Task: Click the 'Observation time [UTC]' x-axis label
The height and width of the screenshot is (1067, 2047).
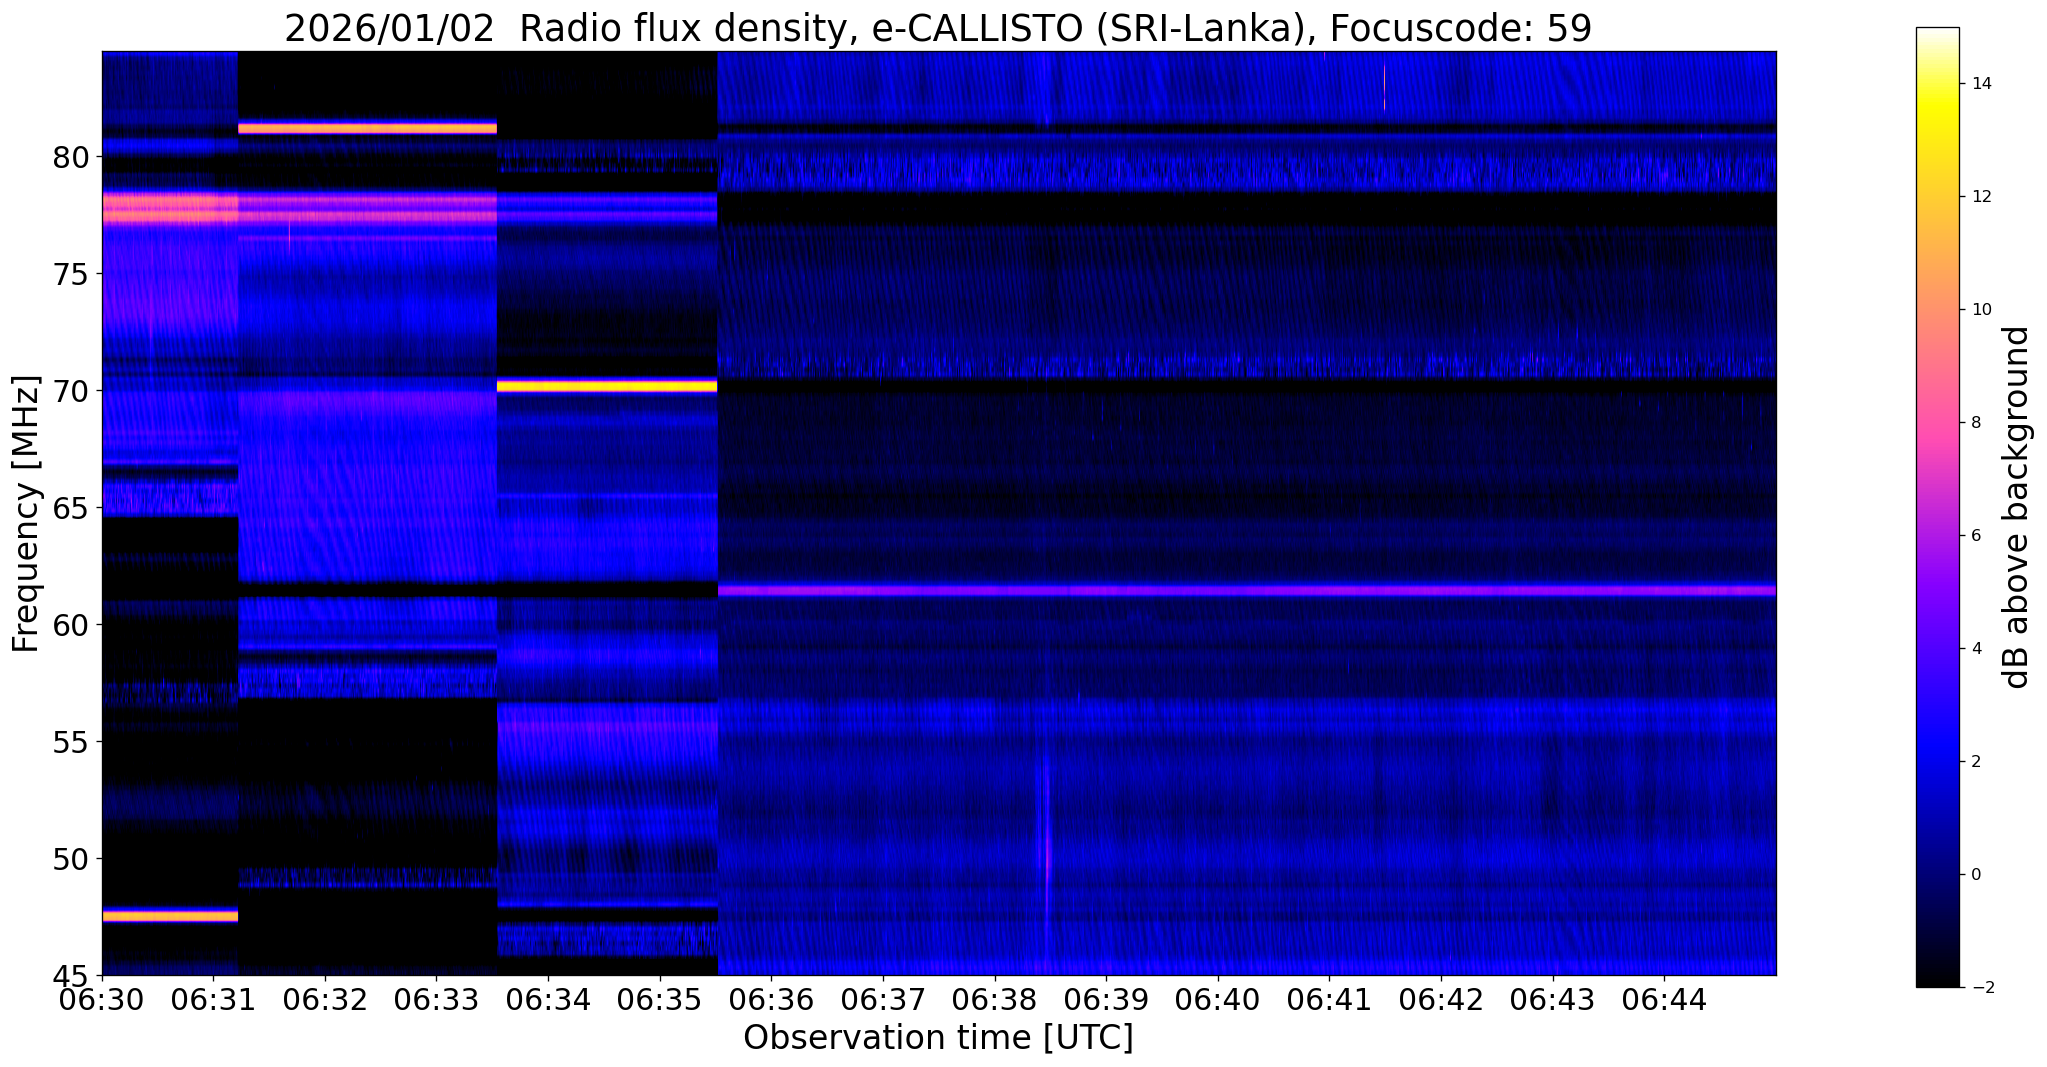Action: (938, 1037)
